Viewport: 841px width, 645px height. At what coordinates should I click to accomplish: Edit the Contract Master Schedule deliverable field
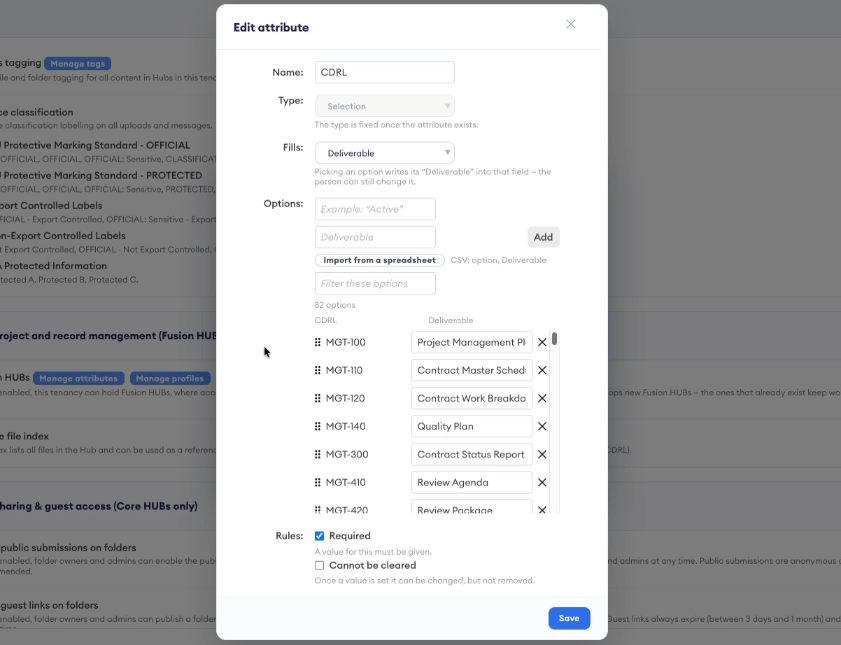coord(472,370)
